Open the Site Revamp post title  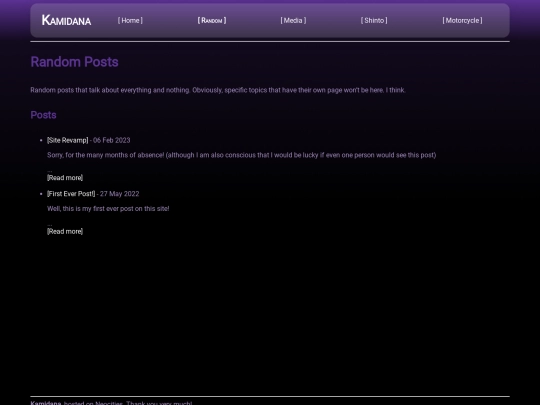click(68, 140)
